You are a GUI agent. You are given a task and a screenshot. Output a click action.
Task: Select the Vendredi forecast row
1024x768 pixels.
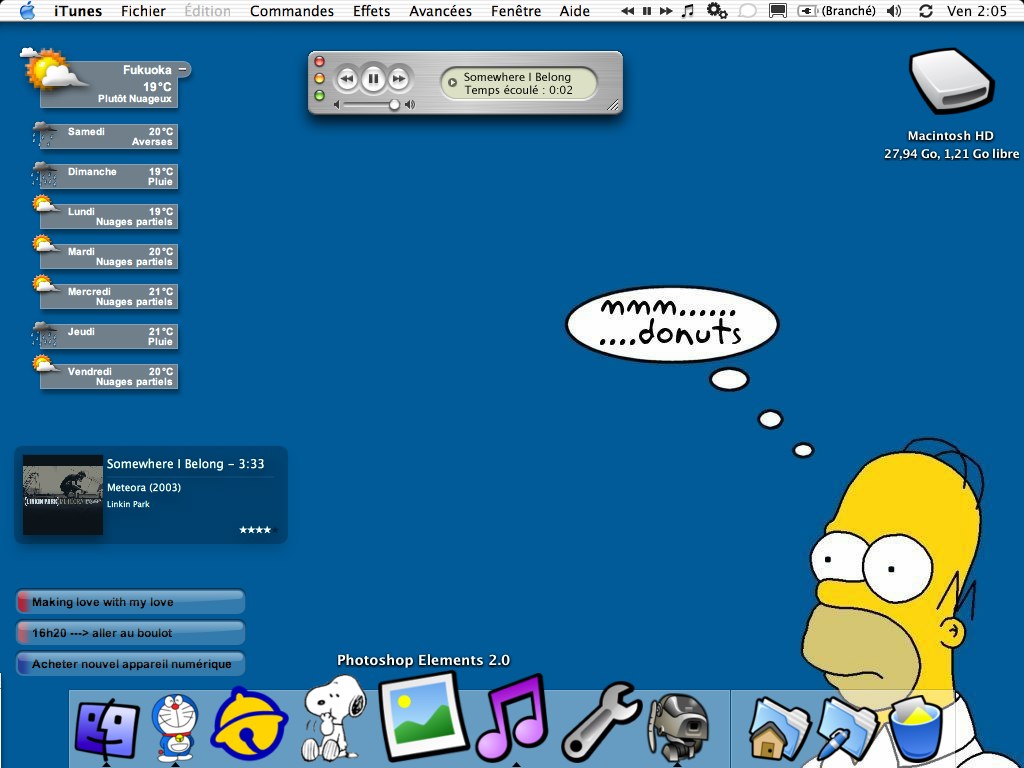(x=106, y=376)
